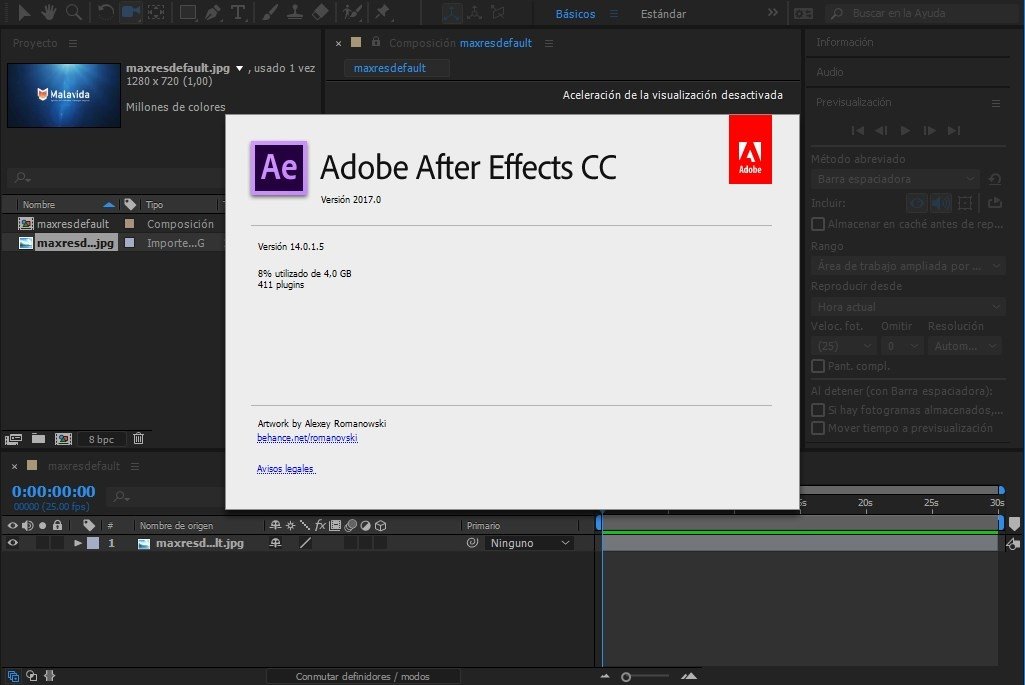This screenshot has height=685, width=1025.
Task: Open the parent 'Ninguno' dropdown
Action: pos(529,543)
